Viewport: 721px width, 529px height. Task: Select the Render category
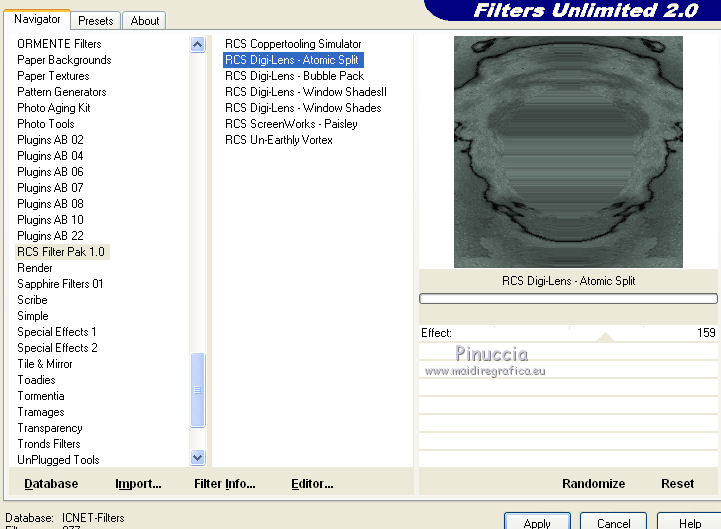tap(35, 268)
